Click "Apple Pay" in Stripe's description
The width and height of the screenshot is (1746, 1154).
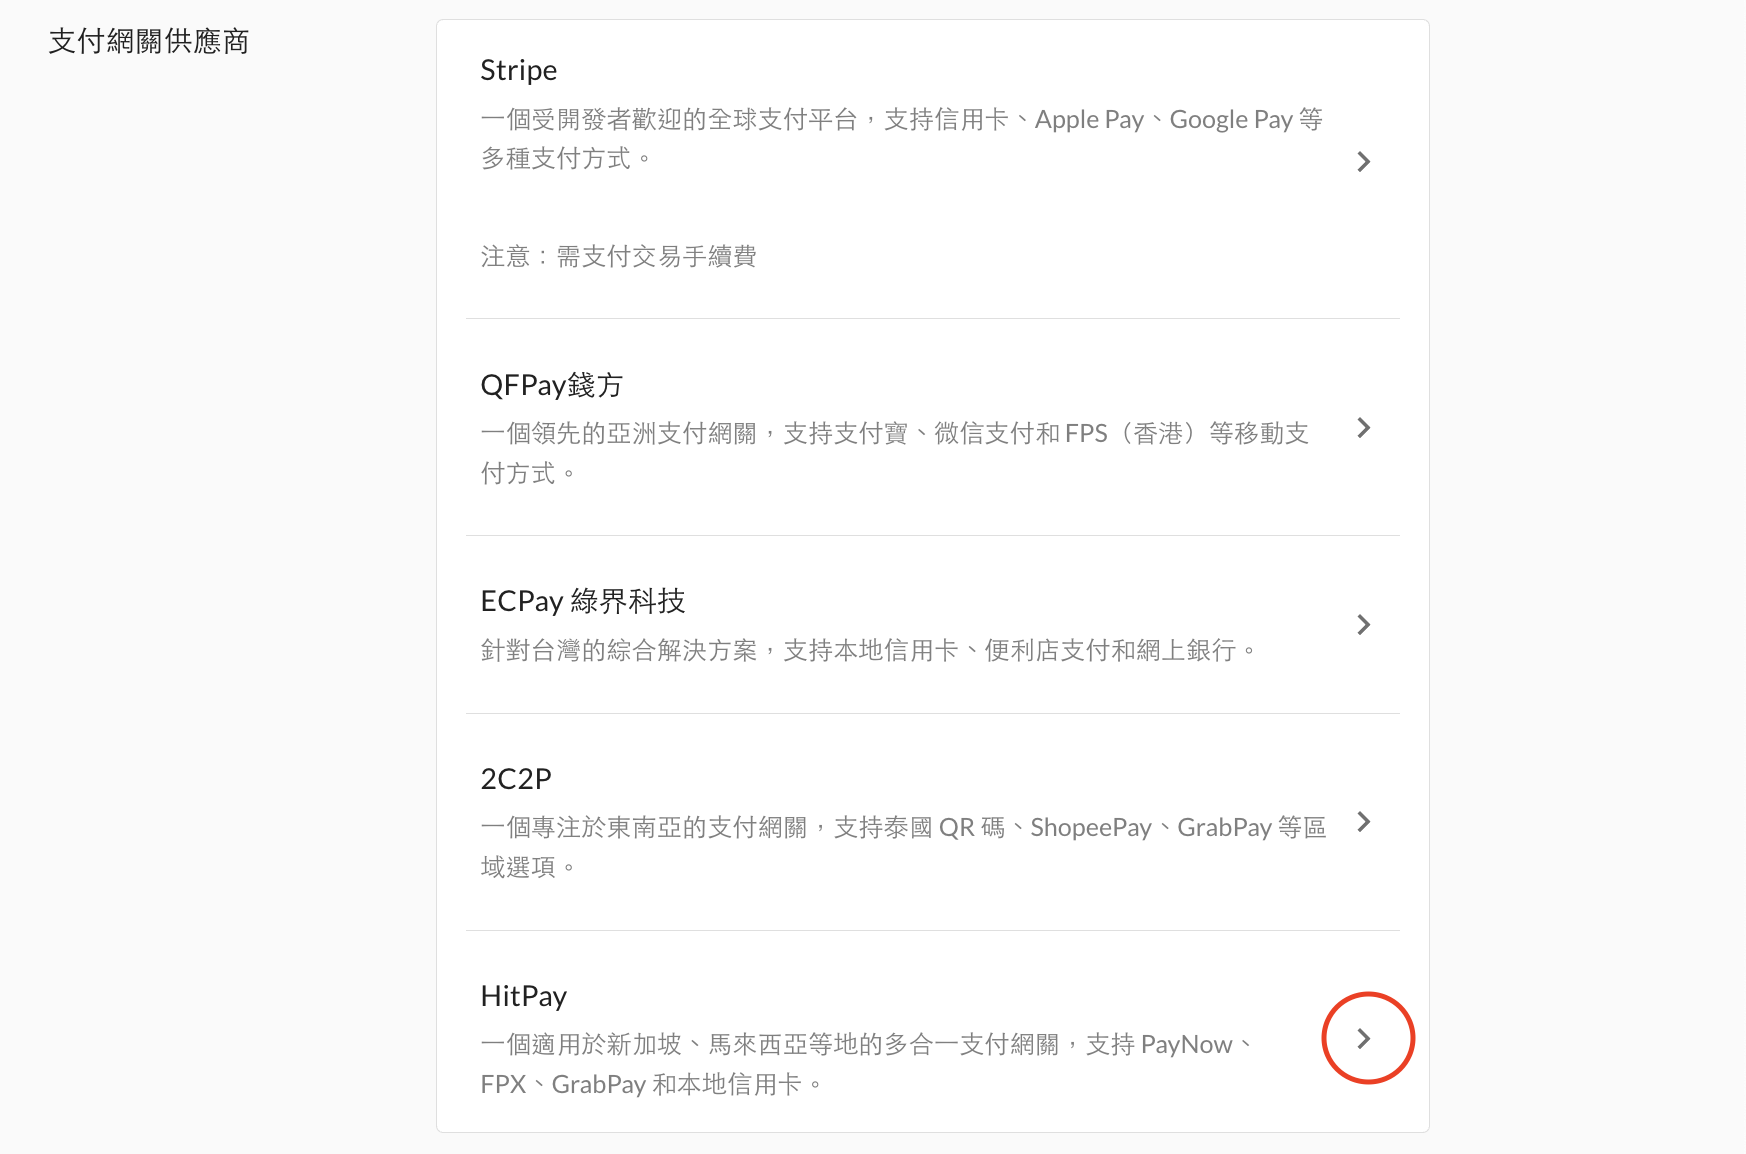click(1089, 120)
